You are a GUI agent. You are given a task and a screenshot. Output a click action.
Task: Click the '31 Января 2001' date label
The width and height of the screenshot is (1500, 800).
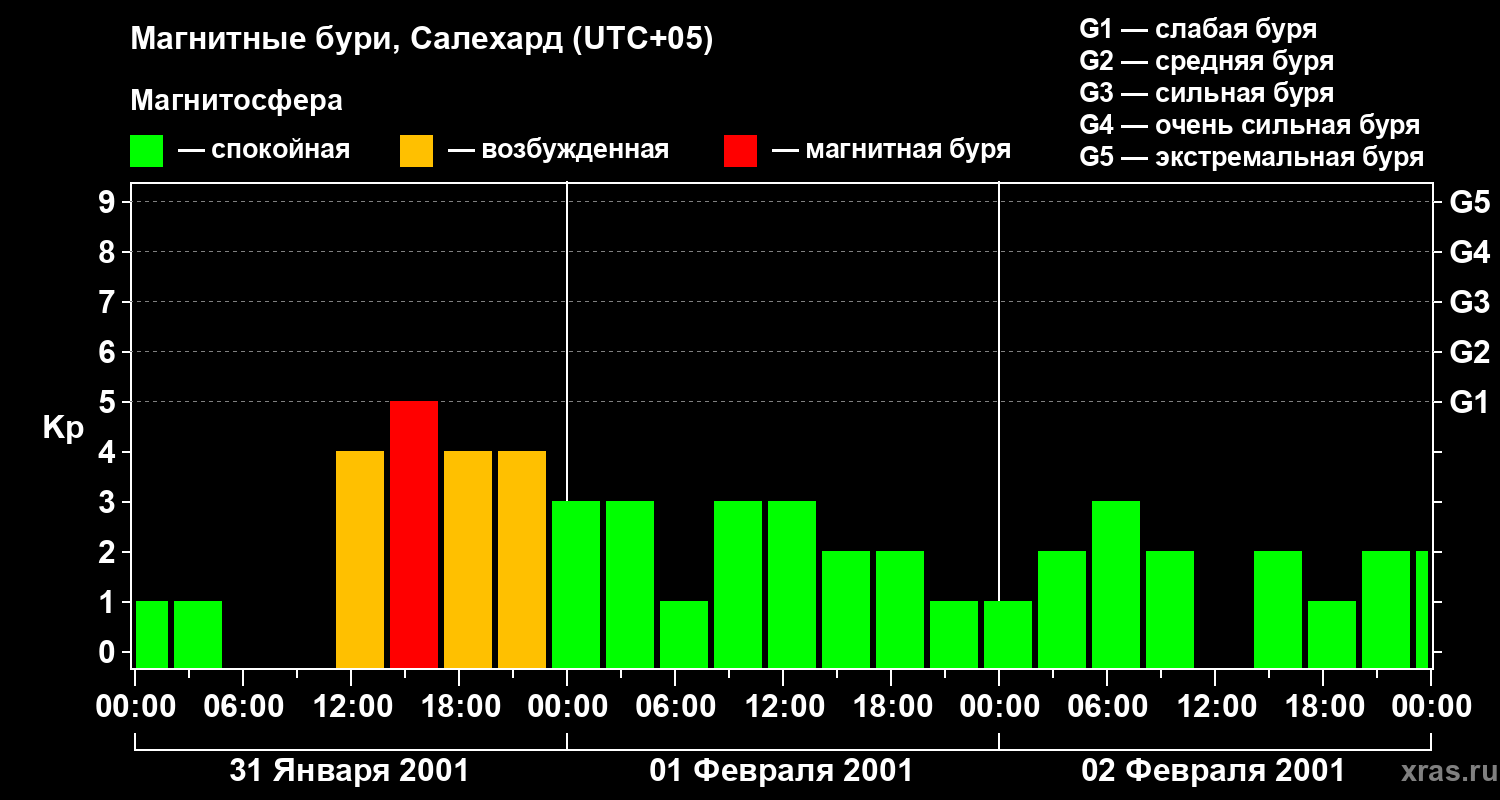(x=349, y=771)
